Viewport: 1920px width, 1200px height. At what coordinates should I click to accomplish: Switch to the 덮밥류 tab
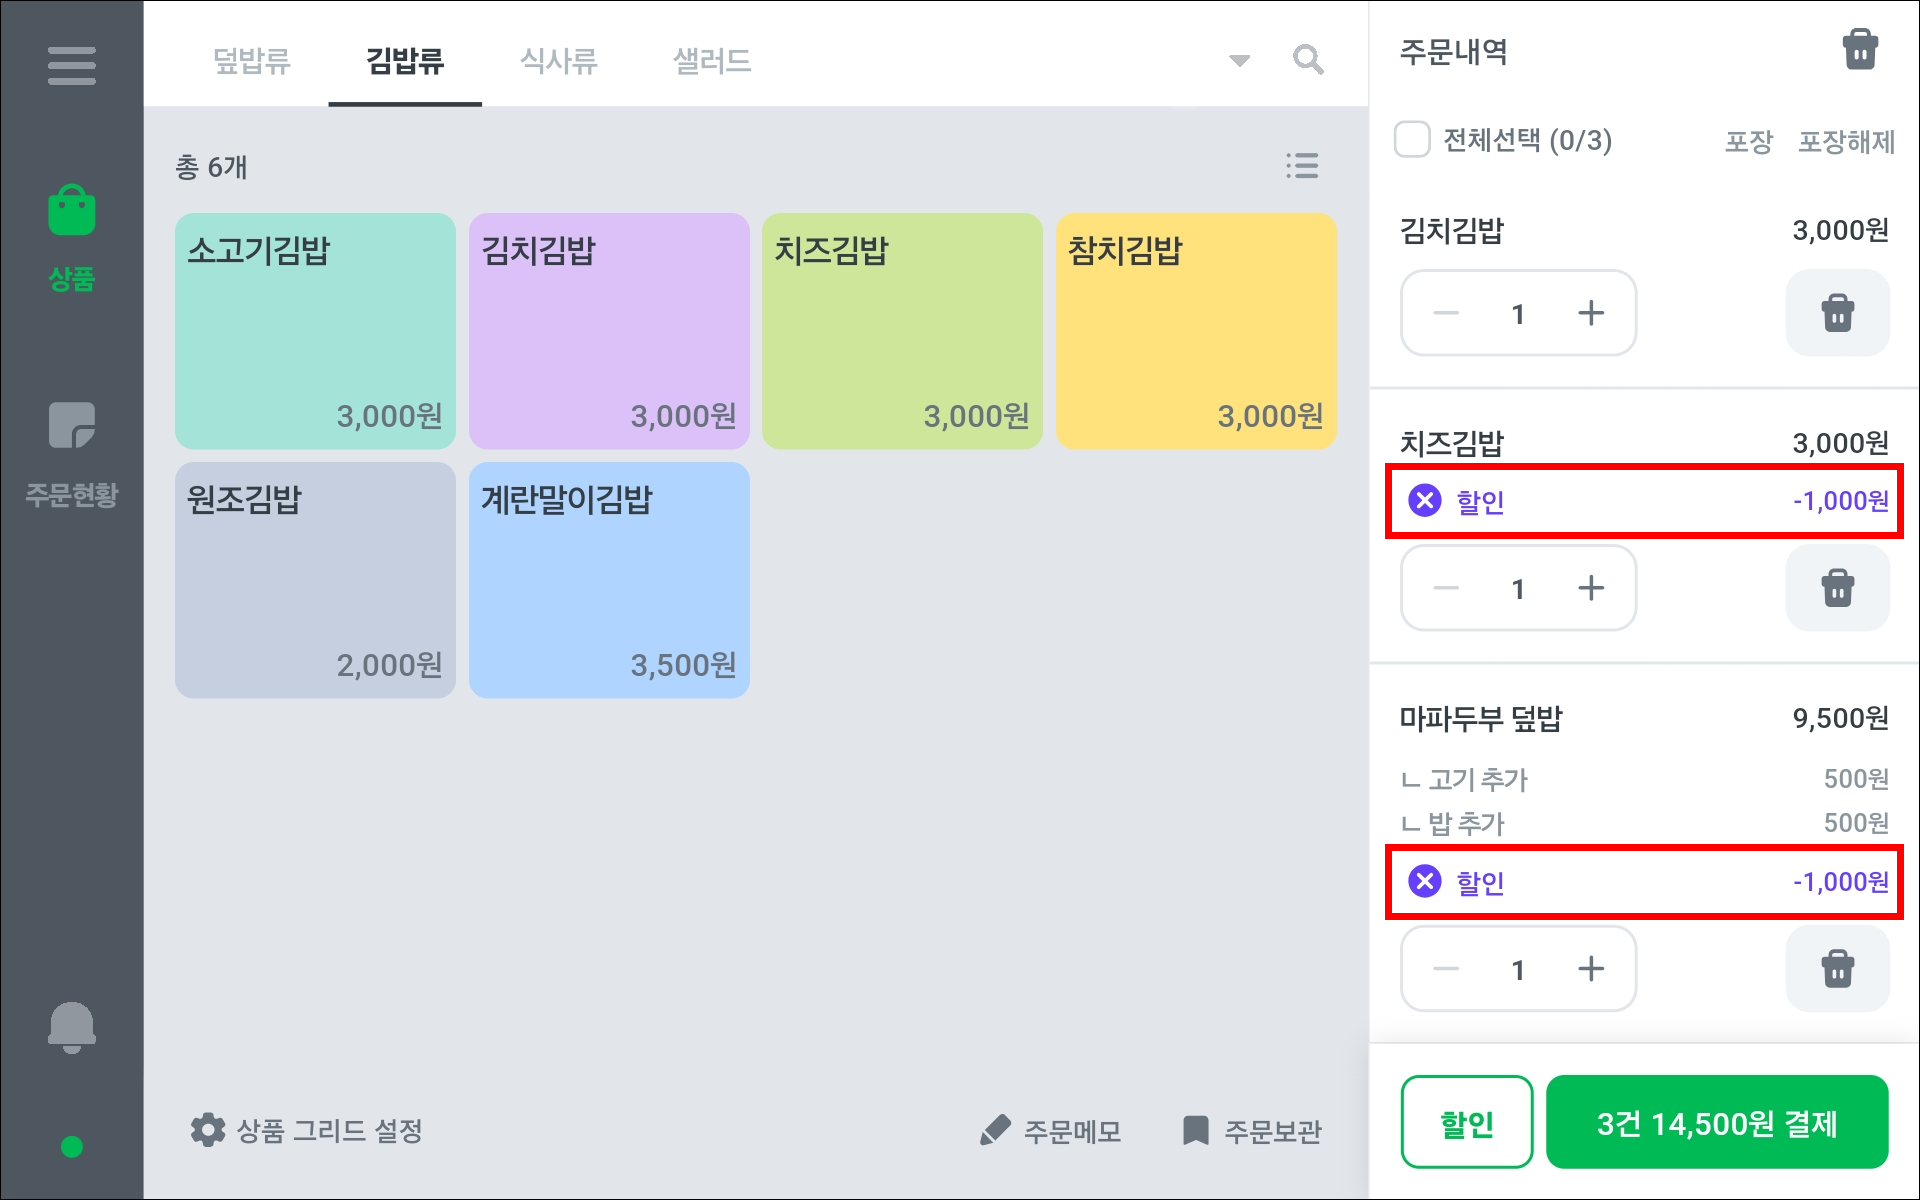251,61
